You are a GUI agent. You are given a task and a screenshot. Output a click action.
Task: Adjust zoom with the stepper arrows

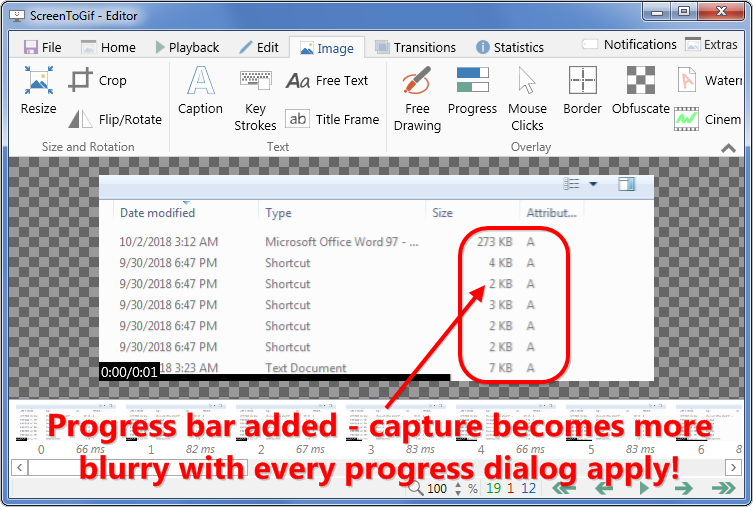[458, 489]
